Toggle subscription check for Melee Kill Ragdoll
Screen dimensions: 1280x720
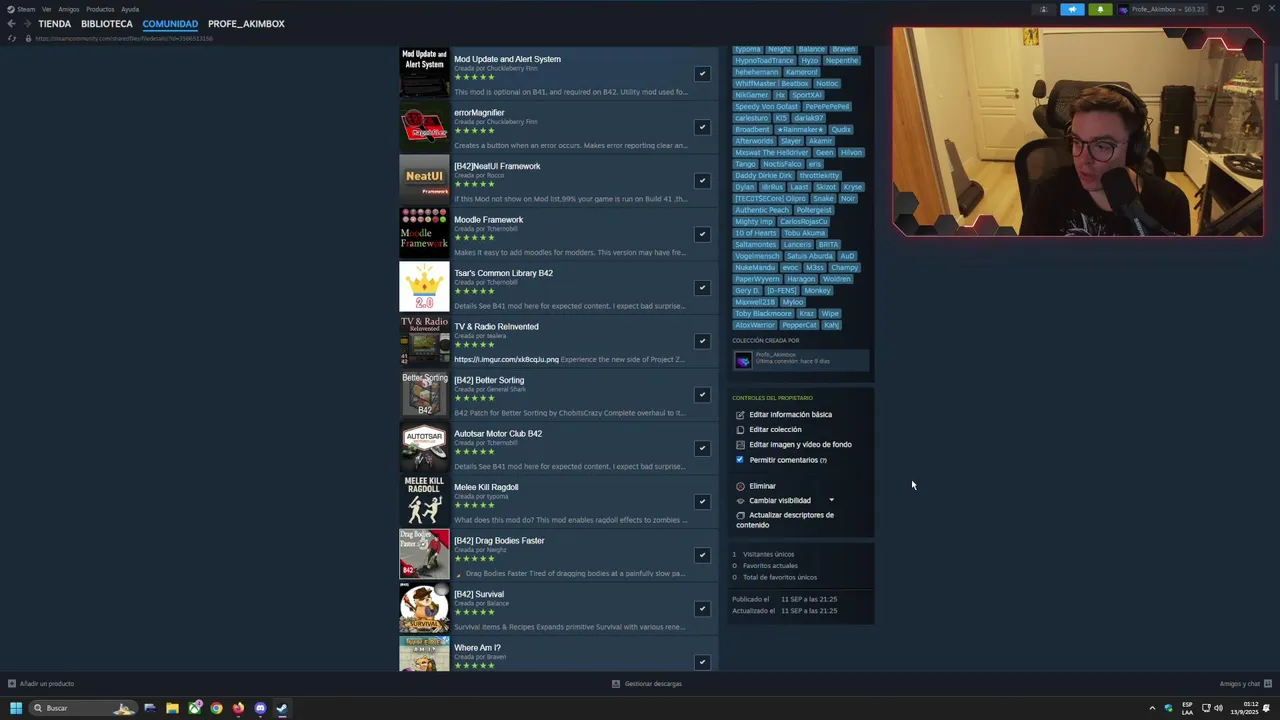(702, 501)
